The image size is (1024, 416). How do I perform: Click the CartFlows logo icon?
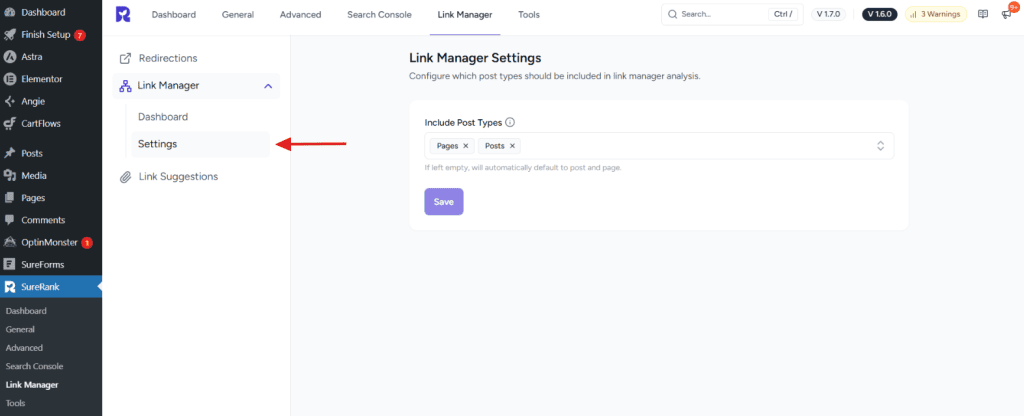pyautogui.click(x=9, y=123)
